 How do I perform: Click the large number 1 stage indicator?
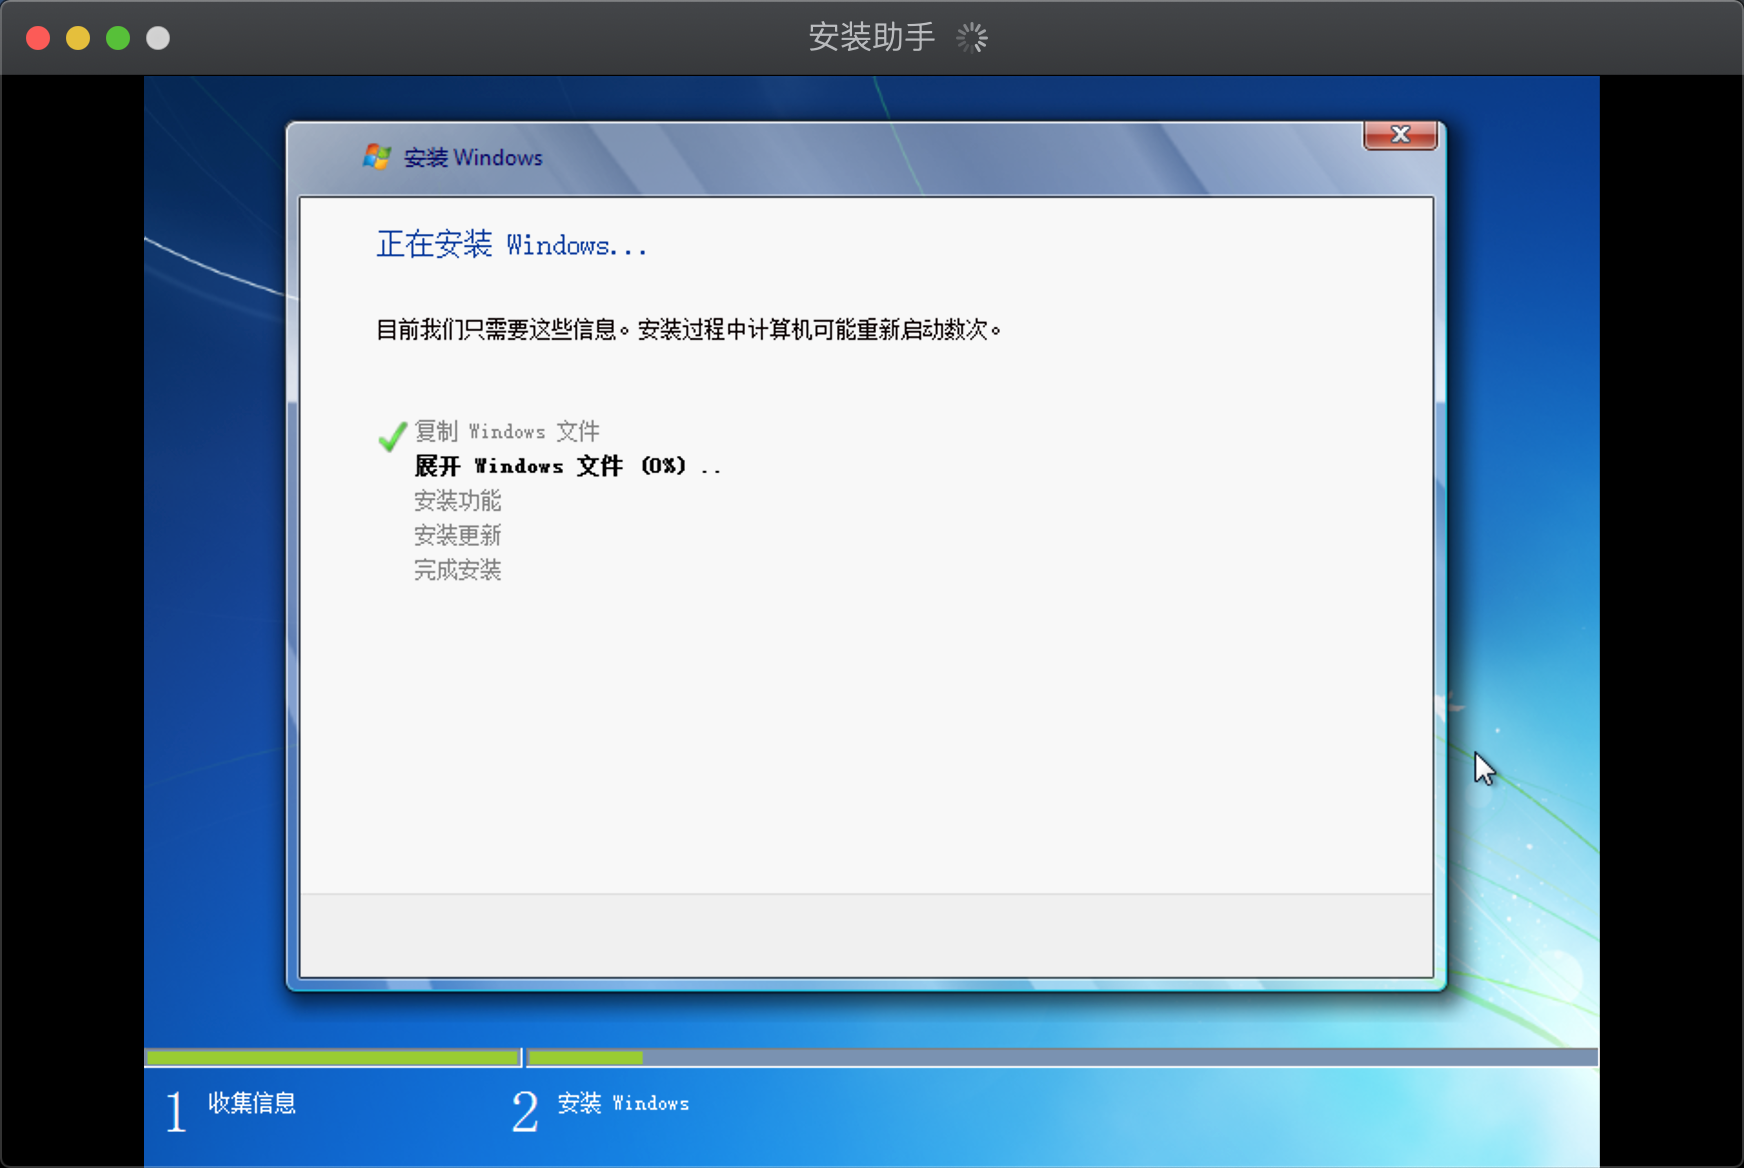(176, 1111)
